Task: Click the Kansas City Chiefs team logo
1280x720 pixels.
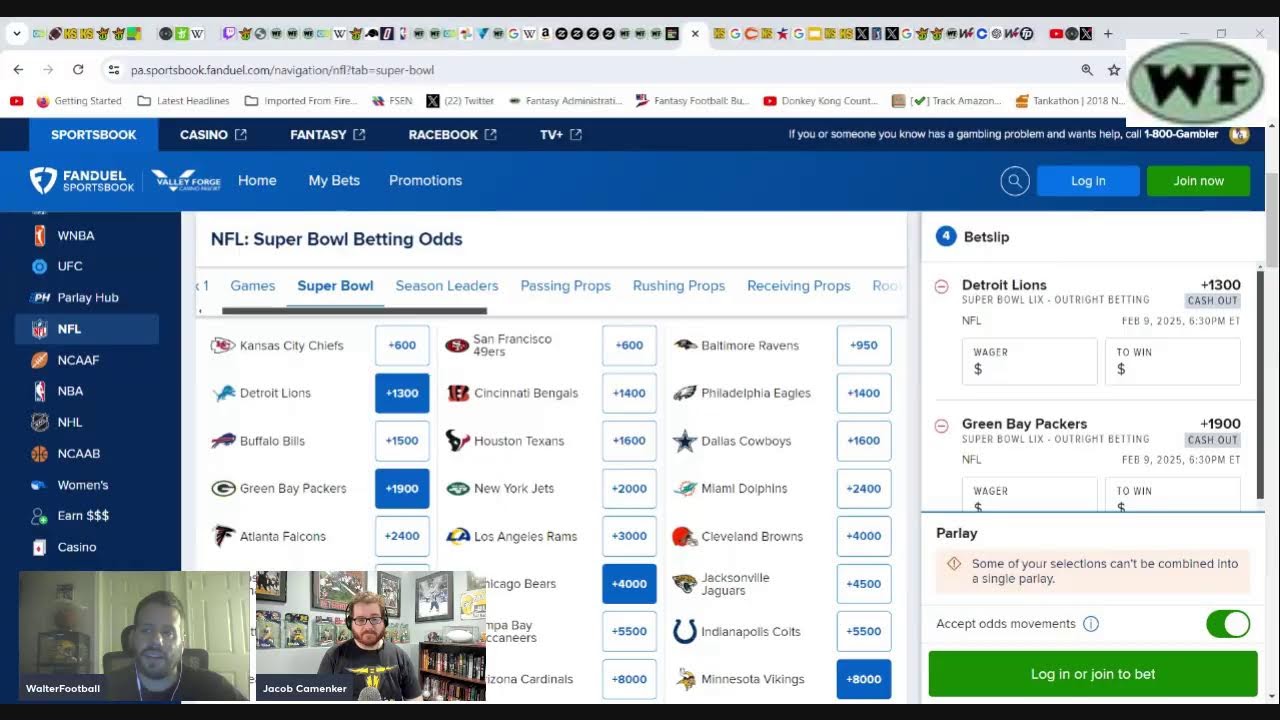Action: coord(223,346)
